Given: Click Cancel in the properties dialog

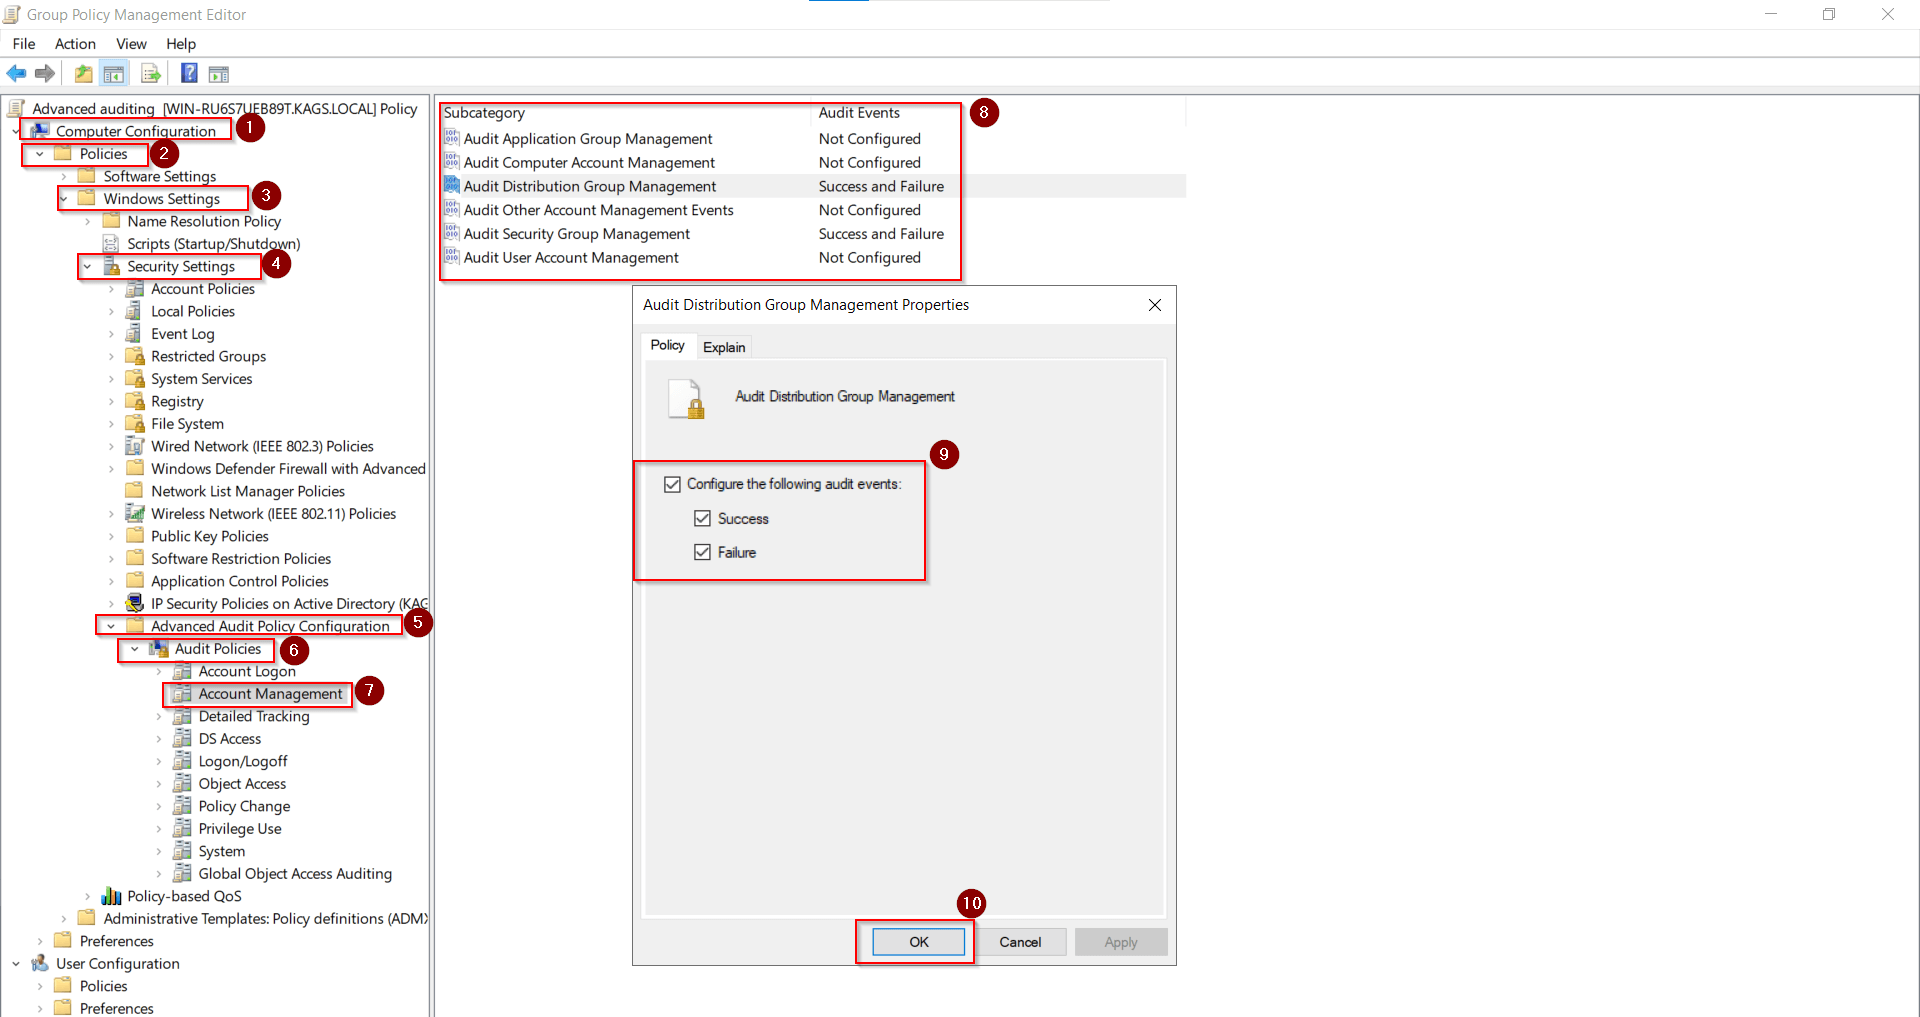Looking at the screenshot, I should coord(1020,941).
